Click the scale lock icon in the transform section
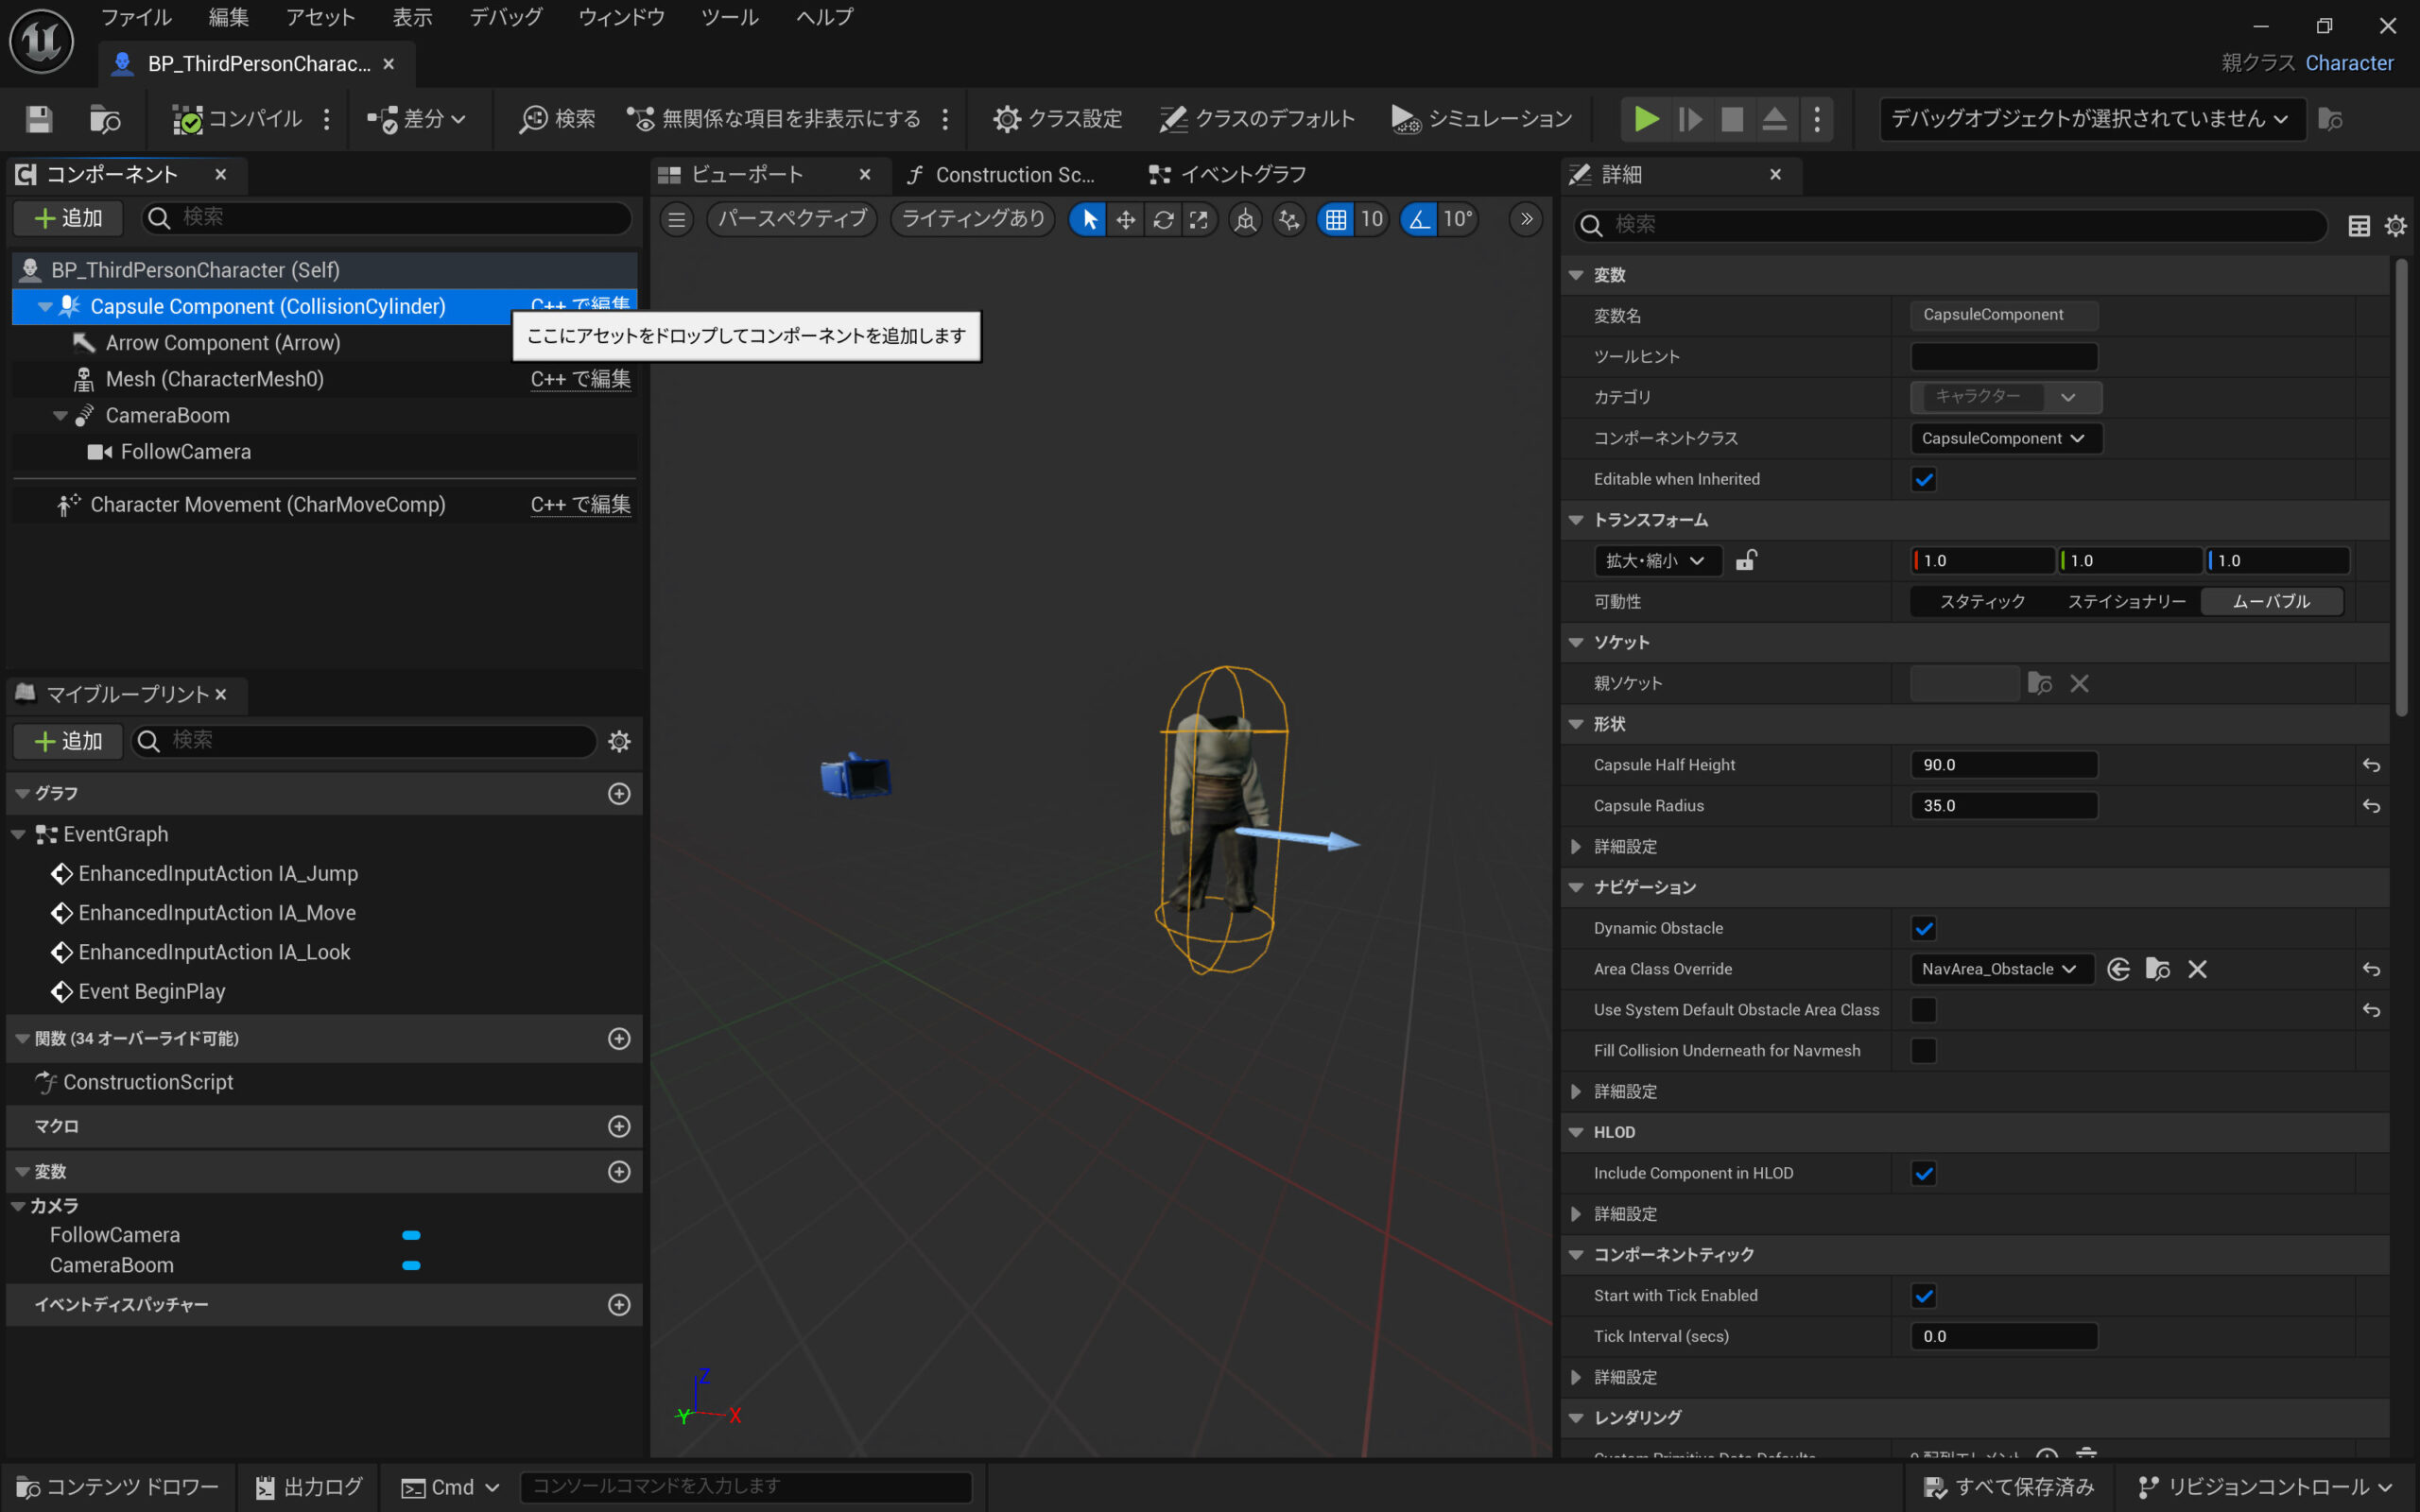 coord(1746,560)
